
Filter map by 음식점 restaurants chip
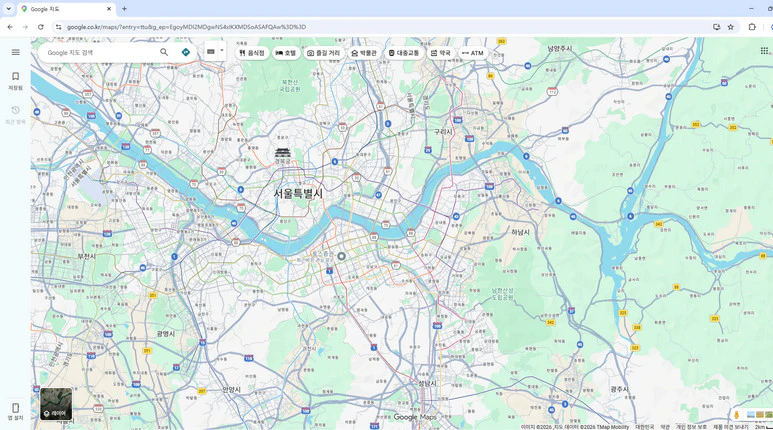point(252,53)
